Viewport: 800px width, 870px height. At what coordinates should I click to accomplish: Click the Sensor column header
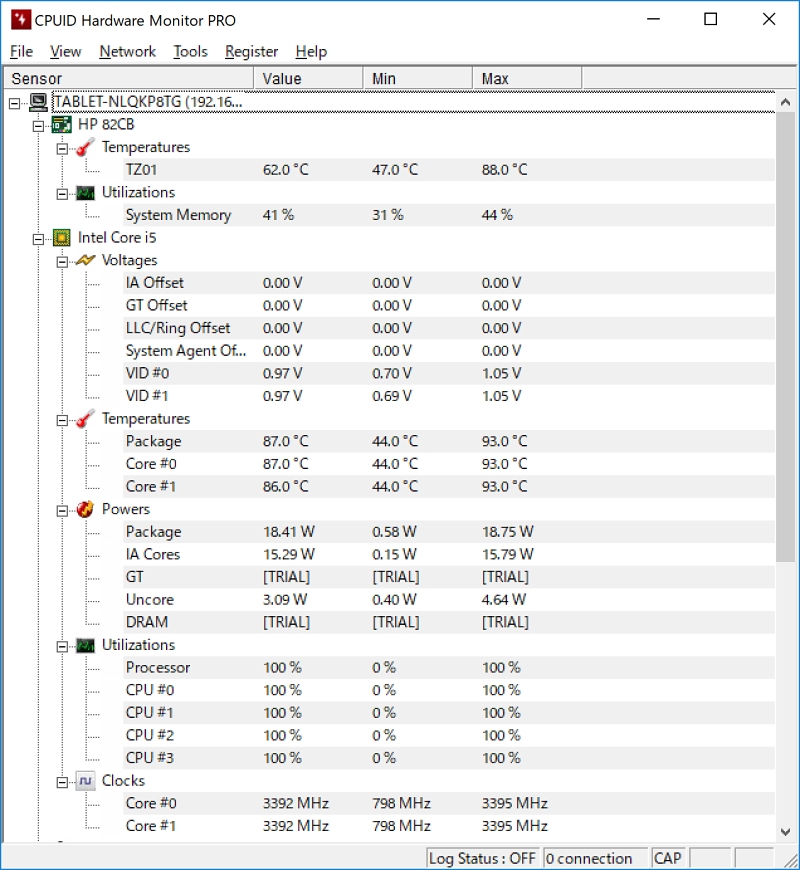point(129,78)
